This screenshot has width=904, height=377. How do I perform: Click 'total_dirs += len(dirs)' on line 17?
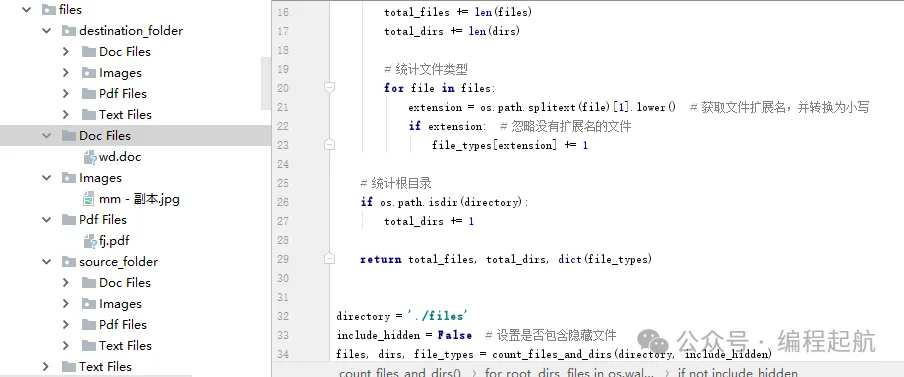(x=452, y=31)
